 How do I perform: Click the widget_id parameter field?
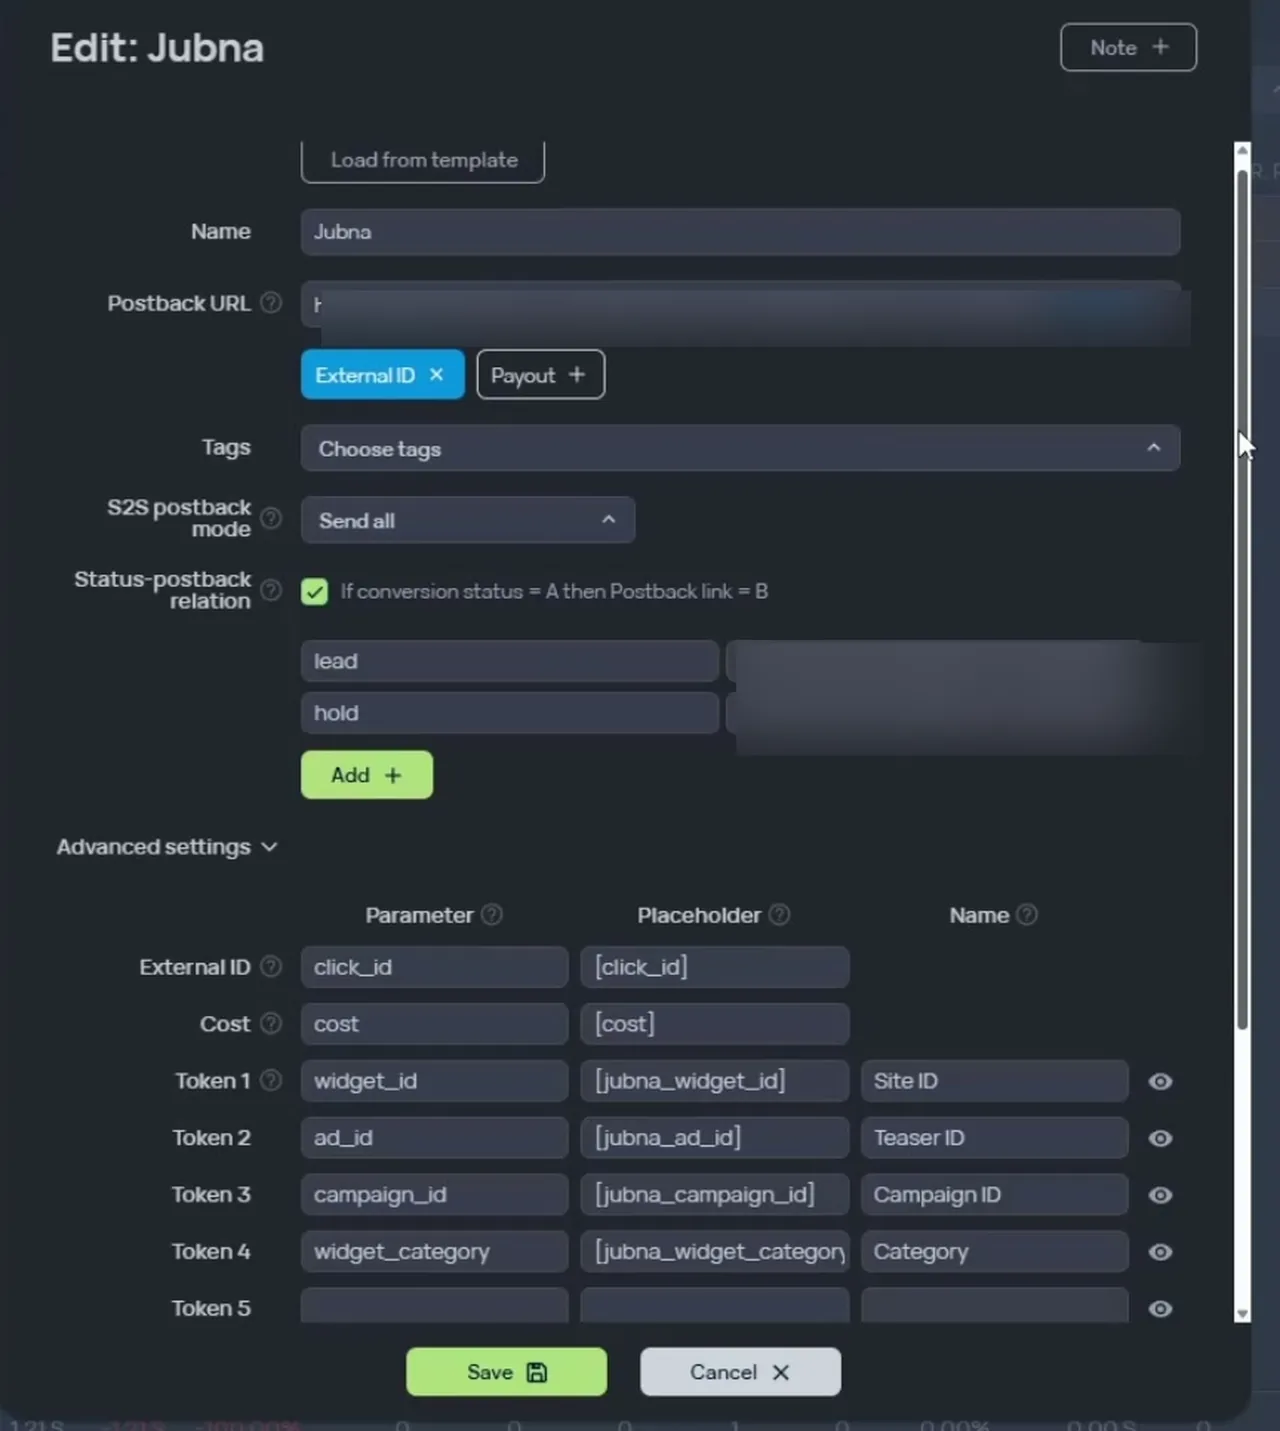tap(434, 1081)
